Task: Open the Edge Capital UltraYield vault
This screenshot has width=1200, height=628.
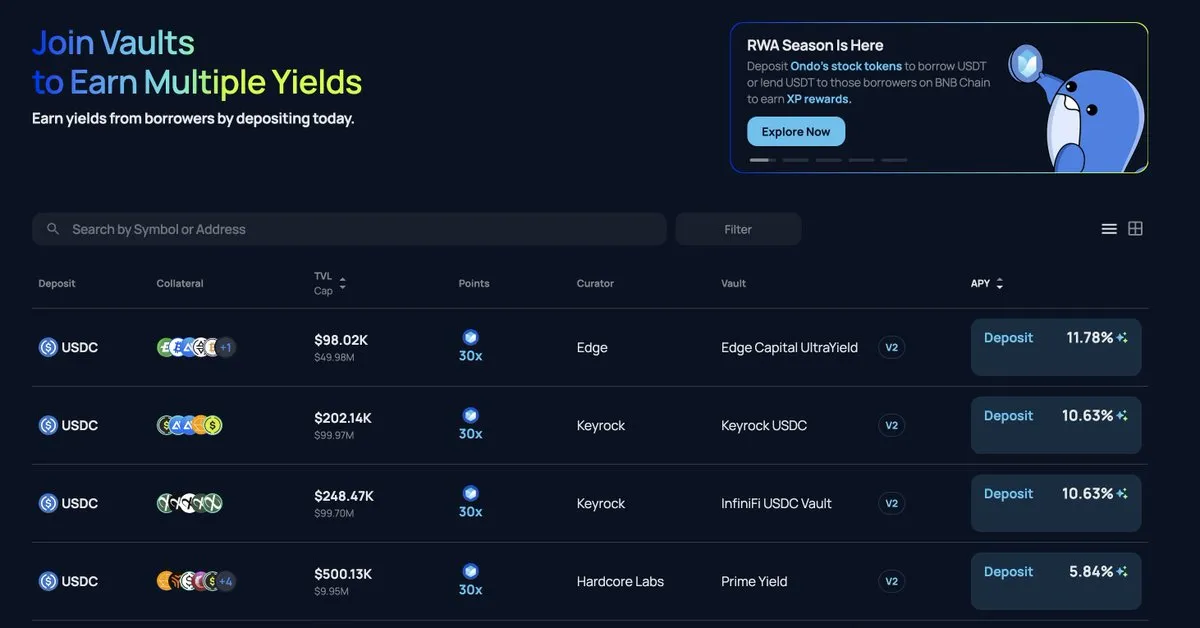Action: click(x=789, y=348)
